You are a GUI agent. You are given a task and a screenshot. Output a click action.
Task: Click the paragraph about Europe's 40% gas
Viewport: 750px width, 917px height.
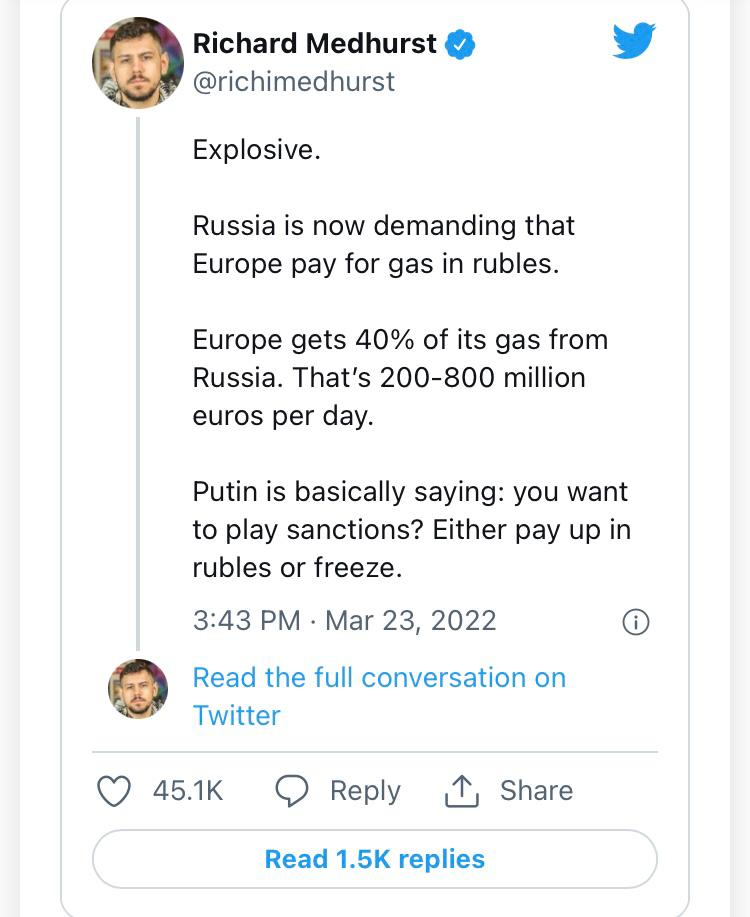[400, 377]
